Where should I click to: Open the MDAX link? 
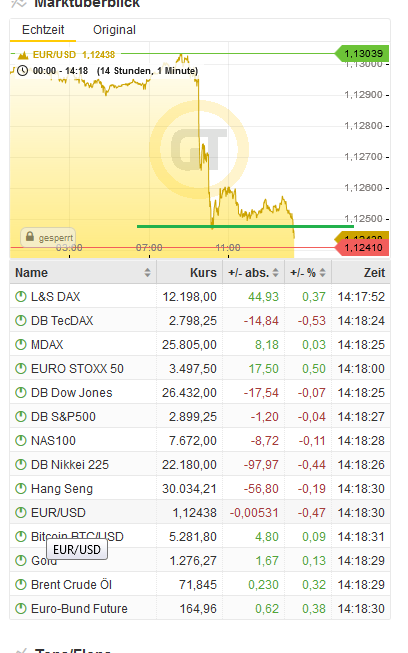tap(47, 345)
